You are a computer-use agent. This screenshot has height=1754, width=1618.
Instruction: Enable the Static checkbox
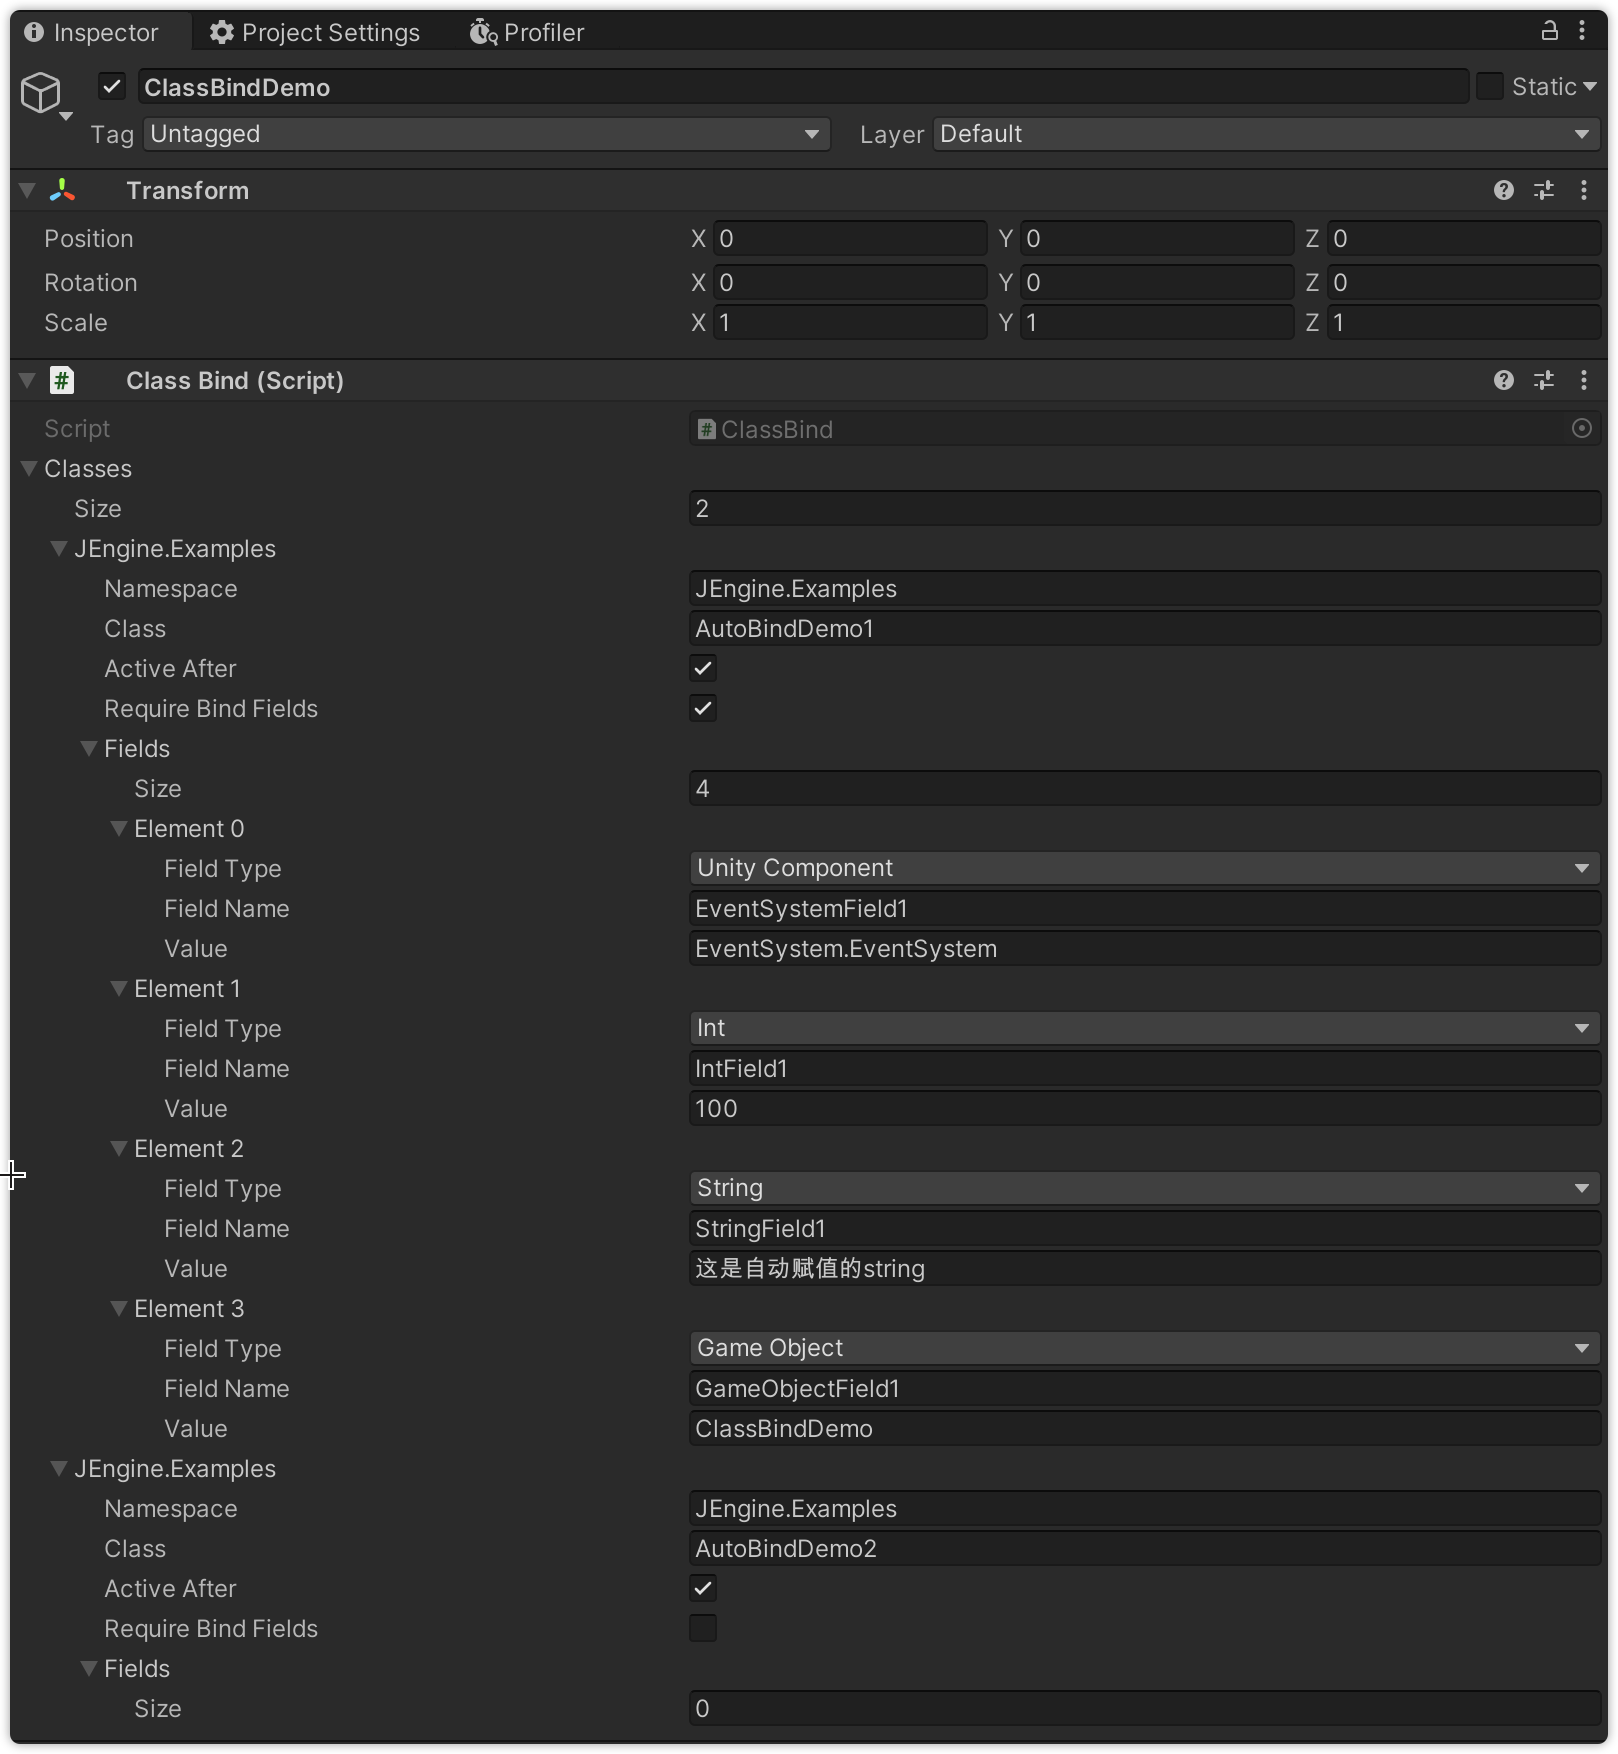pyautogui.click(x=1490, y=87)
